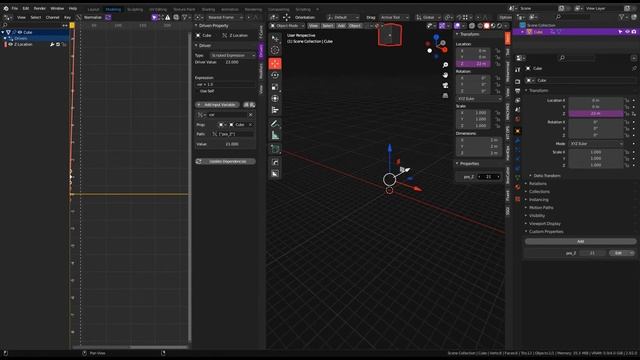
Task: Select the Cursor tool in viewport toolbar
Action: coord(275,50)
